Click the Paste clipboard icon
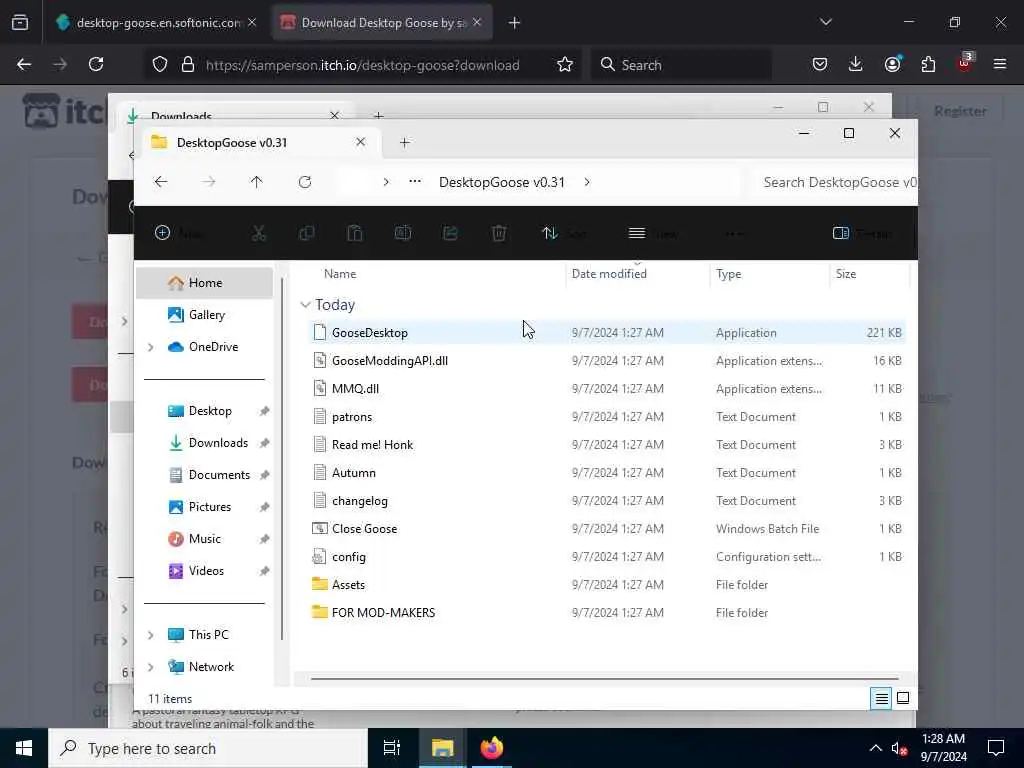The height and width of the screenshot is (768, 1024). (355, 233)
